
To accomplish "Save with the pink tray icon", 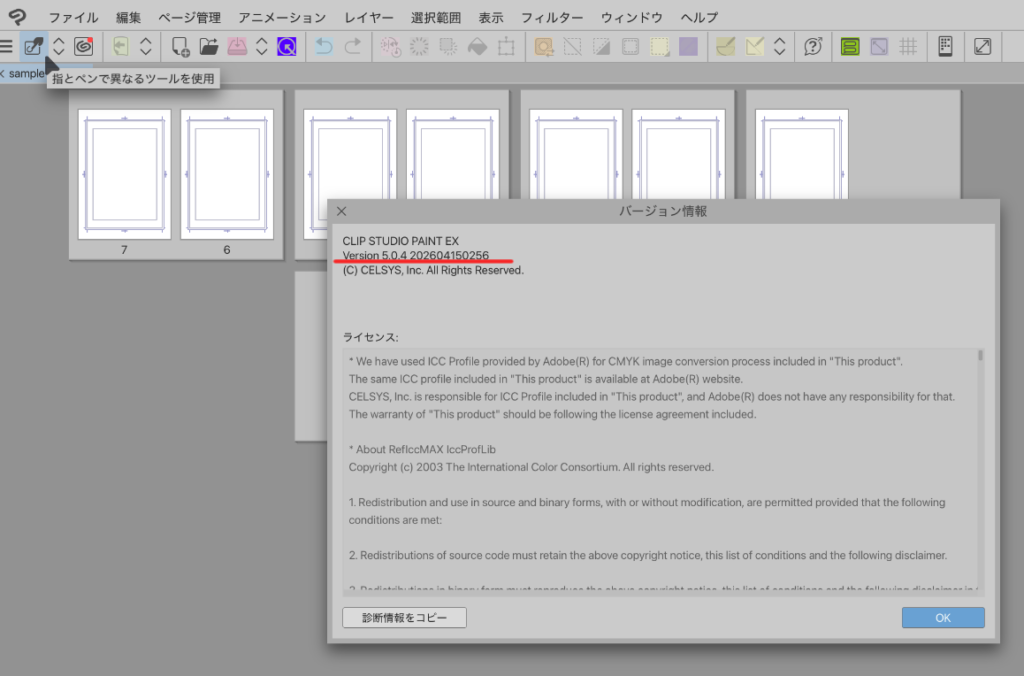I will coord(237,46).
